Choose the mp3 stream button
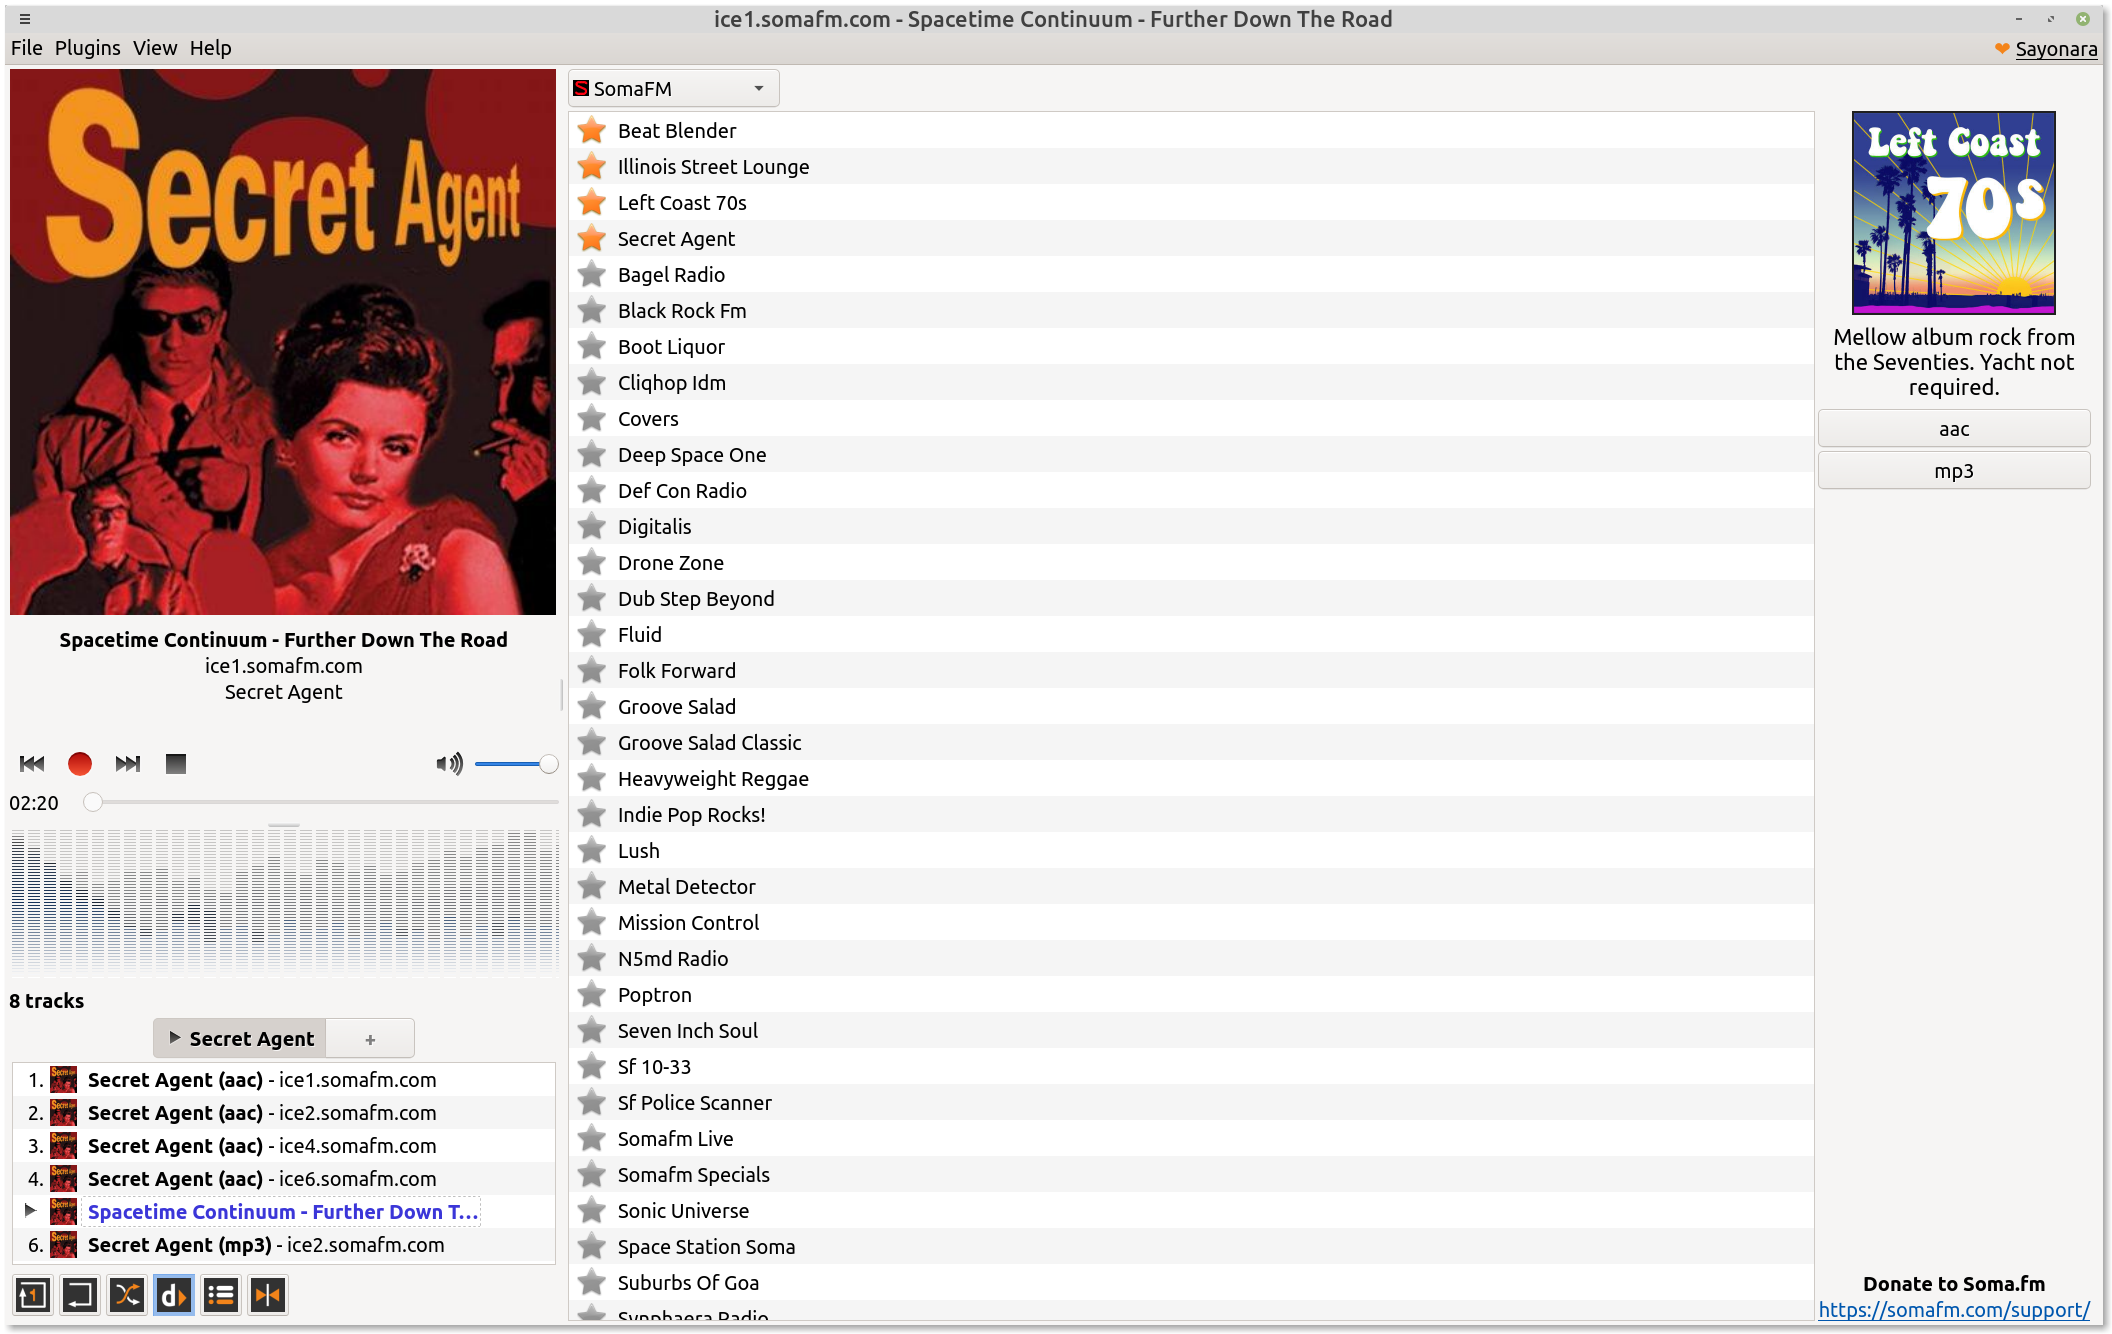2112x1334 pixels. [1954, 471]
